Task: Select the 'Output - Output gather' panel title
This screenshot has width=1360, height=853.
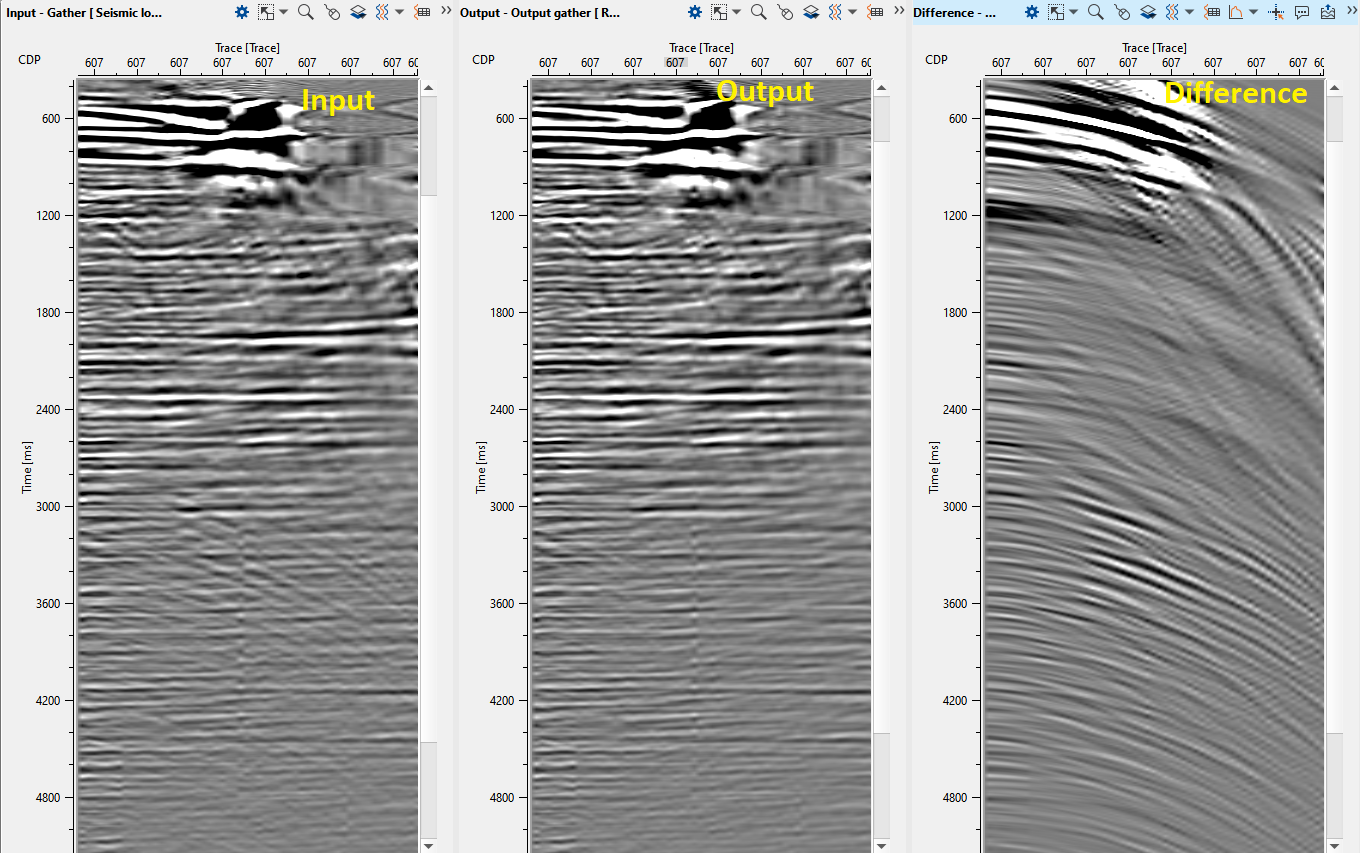Action: [540, 13]
